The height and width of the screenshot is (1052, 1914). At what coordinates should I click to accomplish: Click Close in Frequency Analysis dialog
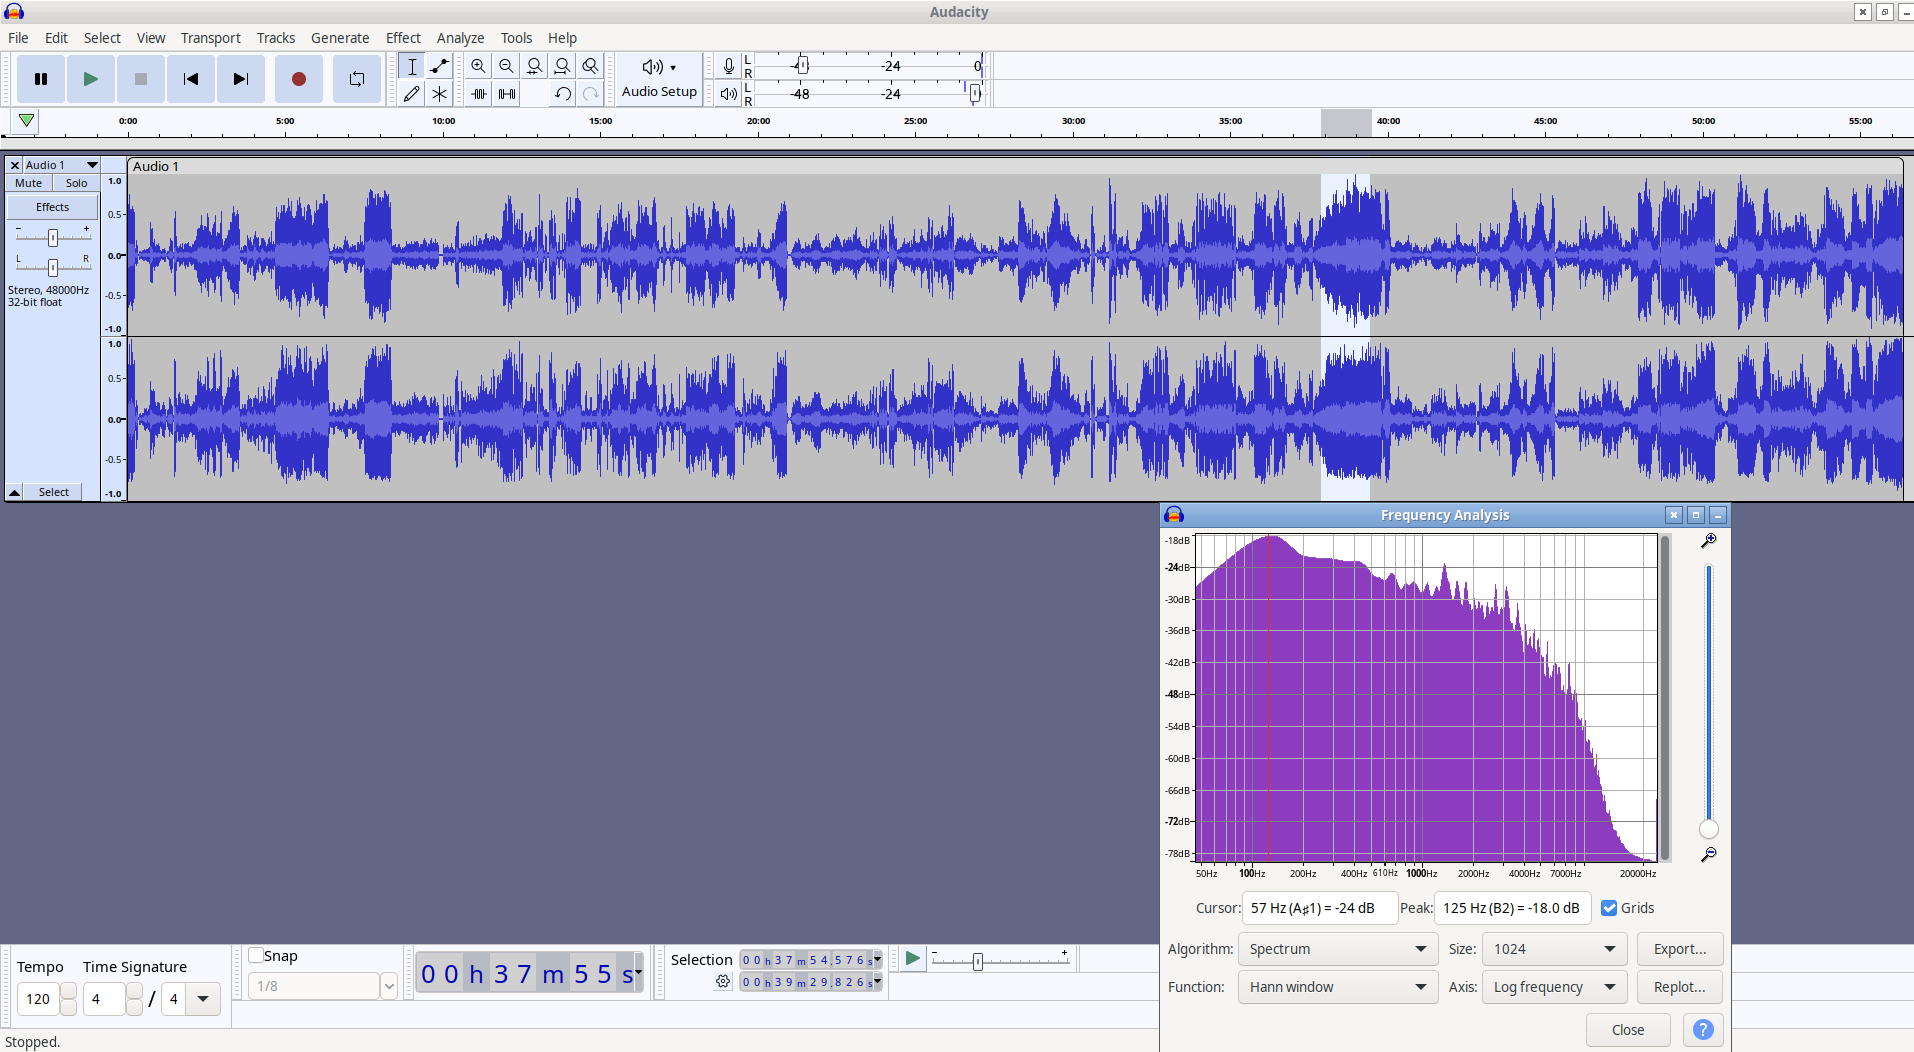(1628, 1030)
